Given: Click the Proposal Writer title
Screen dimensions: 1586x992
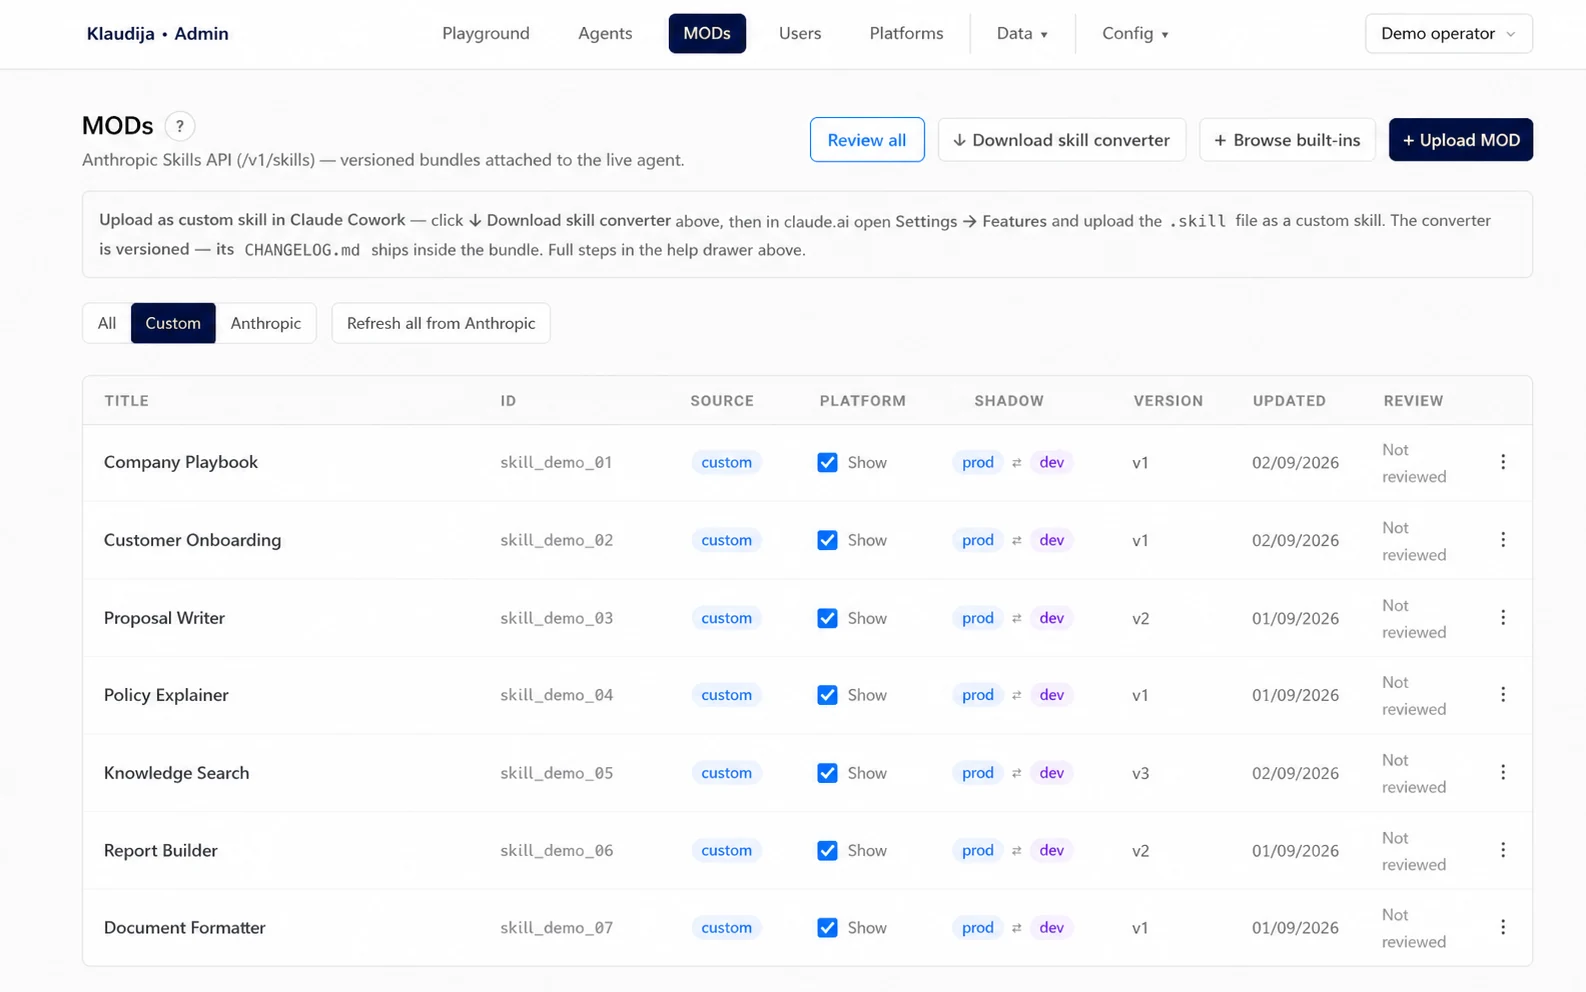Looking at the screenshot, I should (x=164, y=618).
